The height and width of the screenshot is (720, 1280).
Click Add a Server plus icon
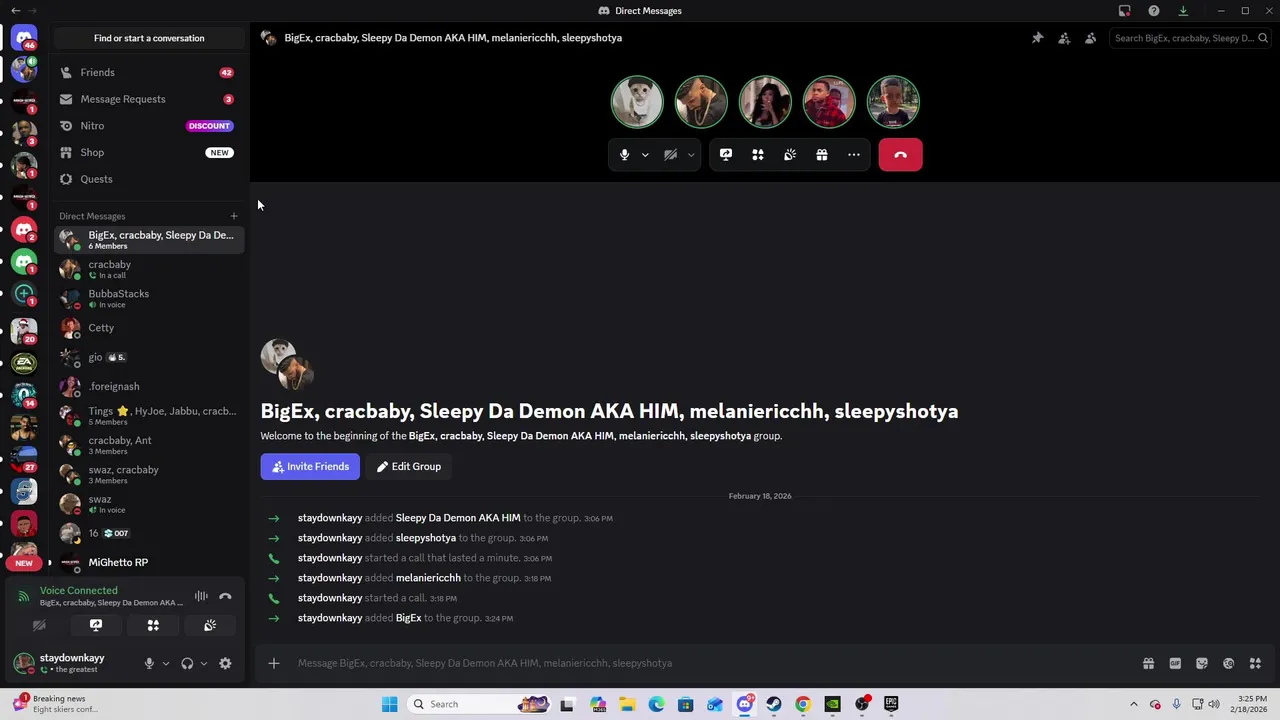click(24, 294)
